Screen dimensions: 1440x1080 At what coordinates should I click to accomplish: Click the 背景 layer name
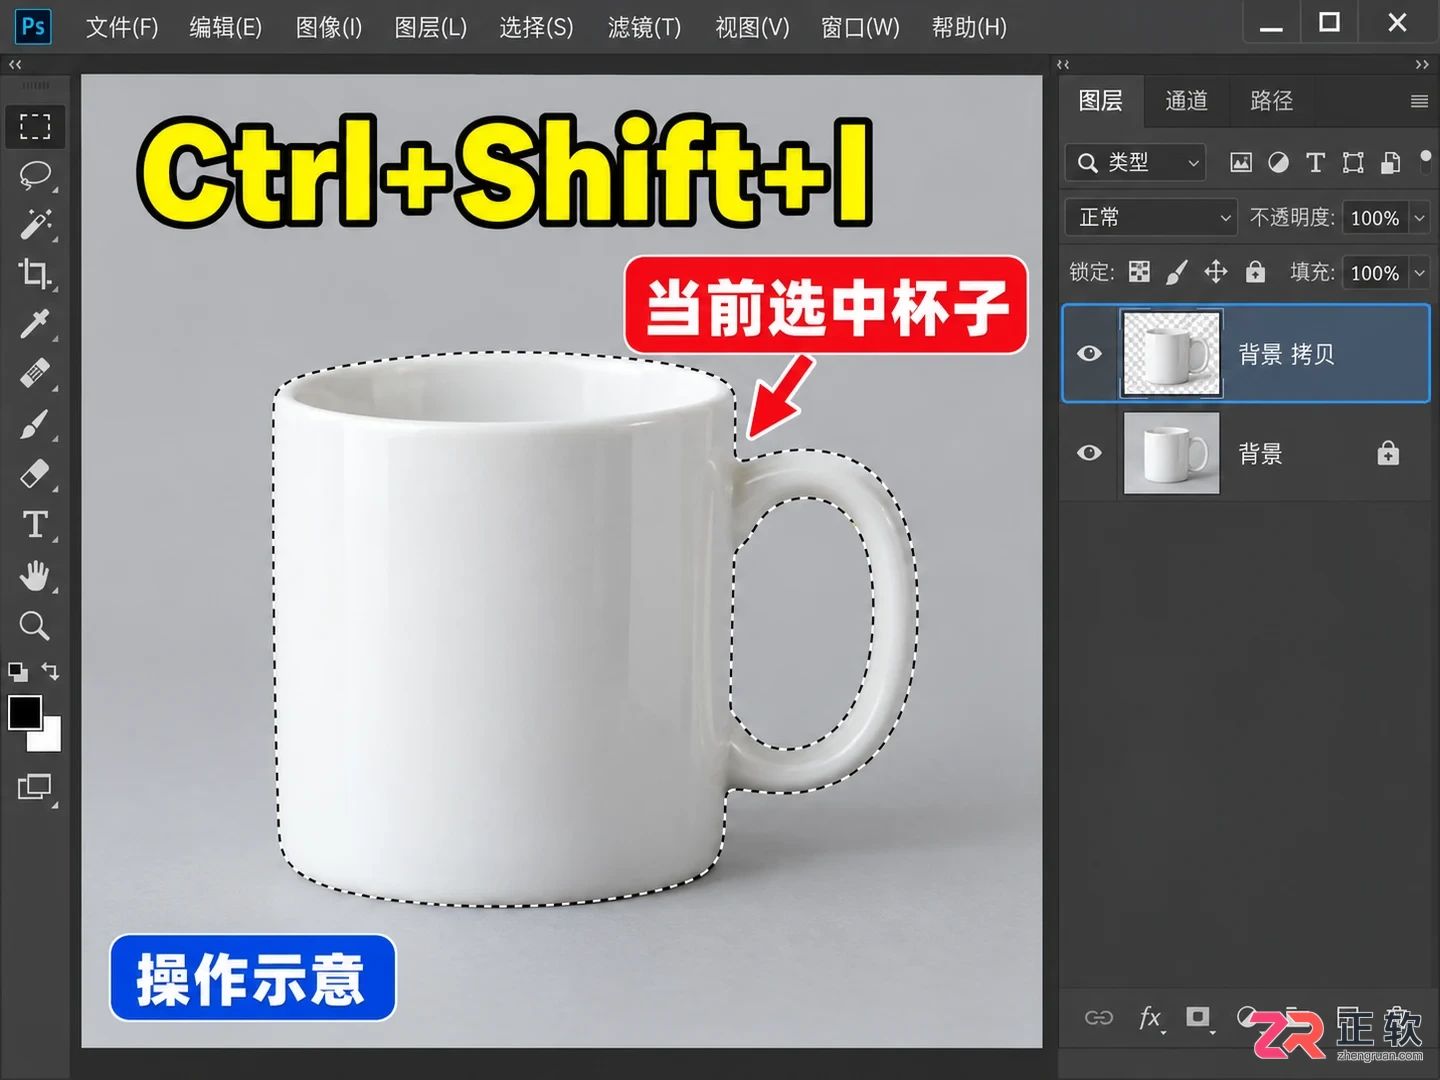click(1261, 454)
